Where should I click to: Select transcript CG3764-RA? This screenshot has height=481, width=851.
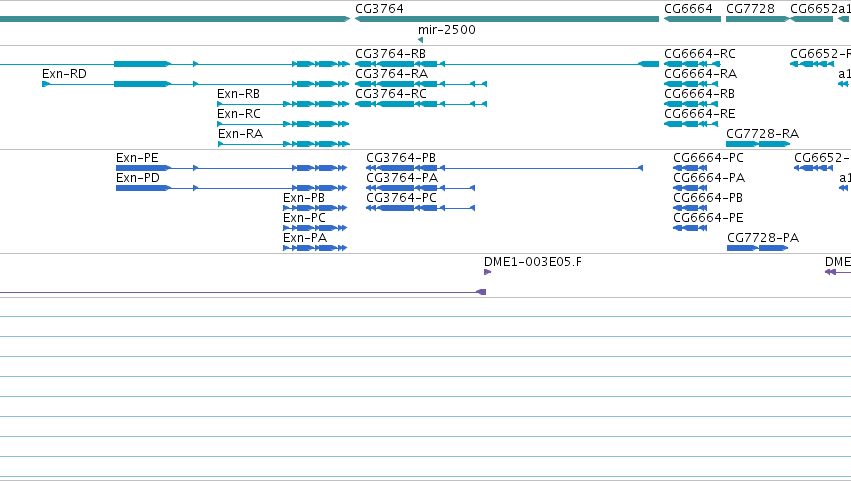[x=421, y=84]
